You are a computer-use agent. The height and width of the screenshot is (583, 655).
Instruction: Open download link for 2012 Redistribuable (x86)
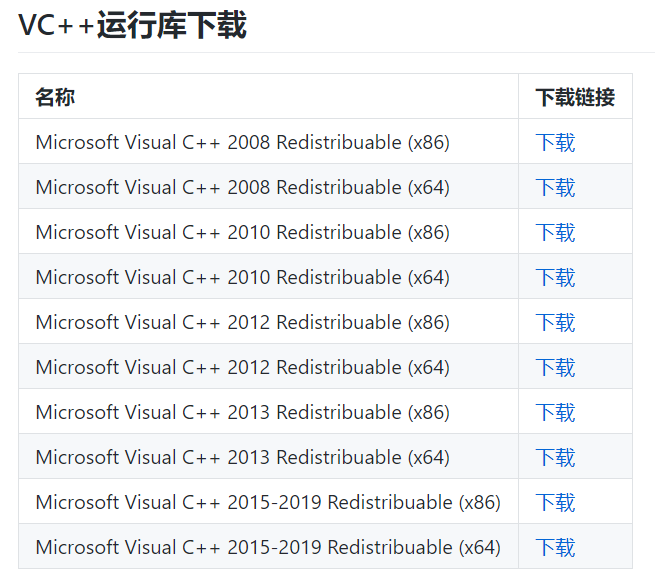[x=555, y=323]
